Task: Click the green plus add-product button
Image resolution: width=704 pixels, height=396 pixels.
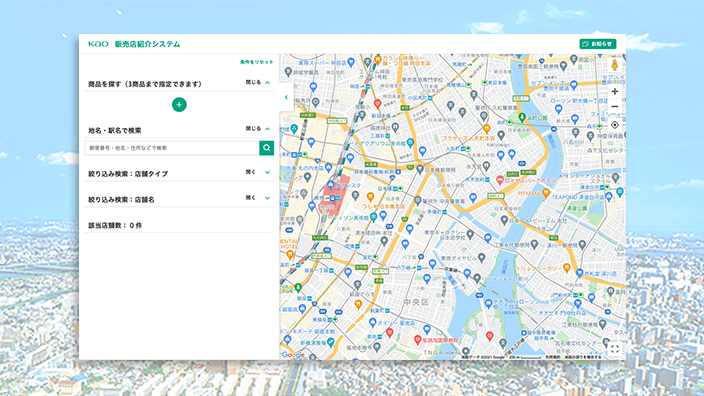Action: coord(179,105)
